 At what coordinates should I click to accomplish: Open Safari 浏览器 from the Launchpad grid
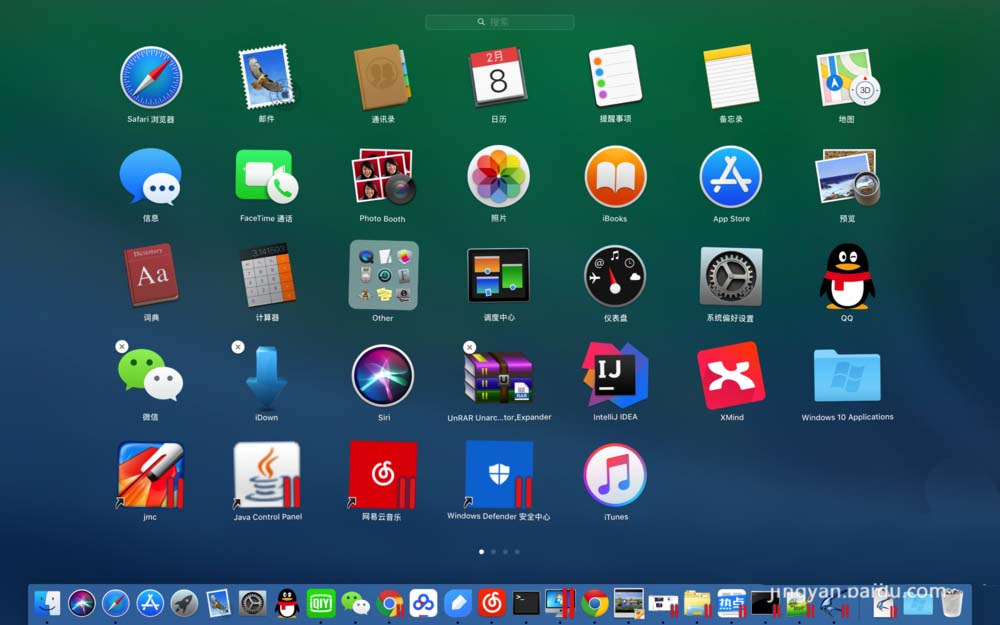point(151,77)
